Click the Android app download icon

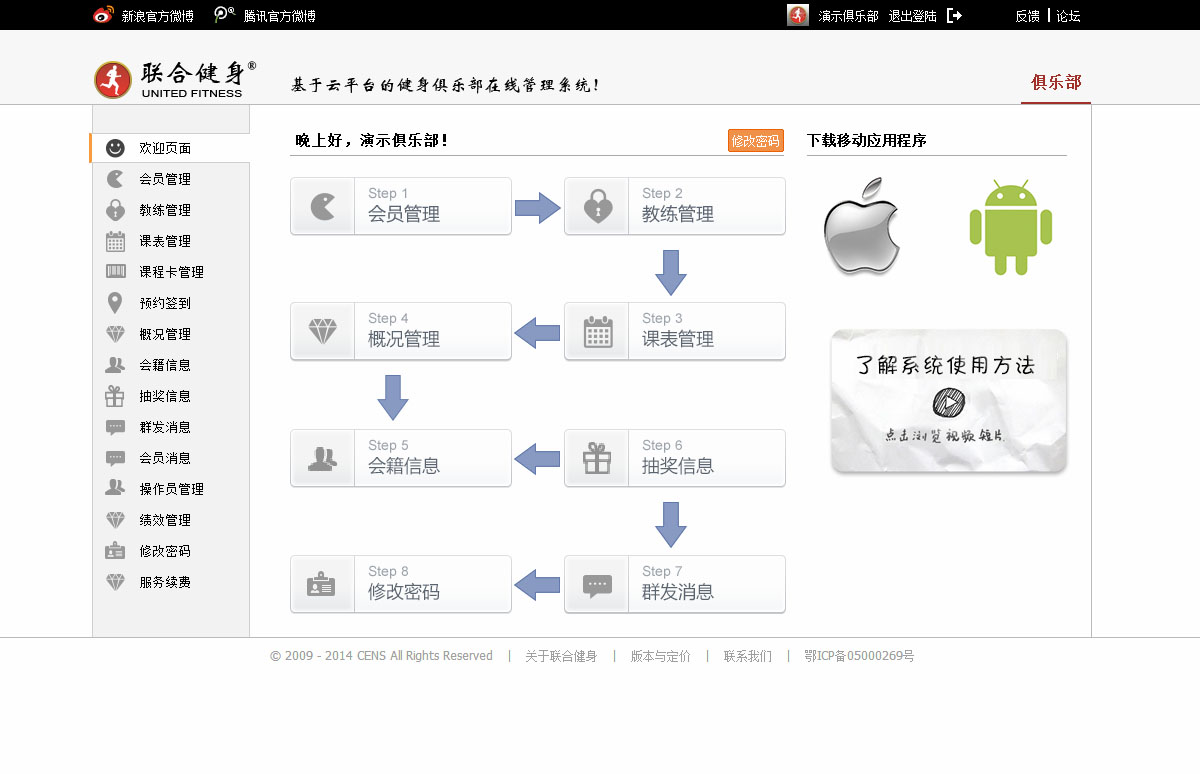click(x=1010, y=227)
